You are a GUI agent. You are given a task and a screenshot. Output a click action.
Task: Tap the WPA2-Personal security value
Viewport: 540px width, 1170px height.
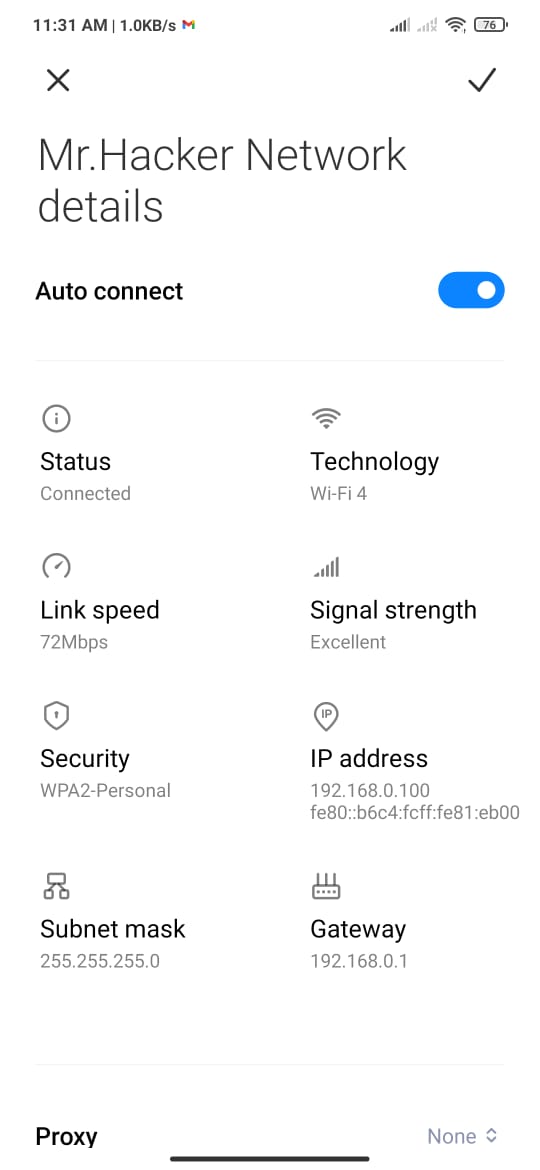coord(105,790)
